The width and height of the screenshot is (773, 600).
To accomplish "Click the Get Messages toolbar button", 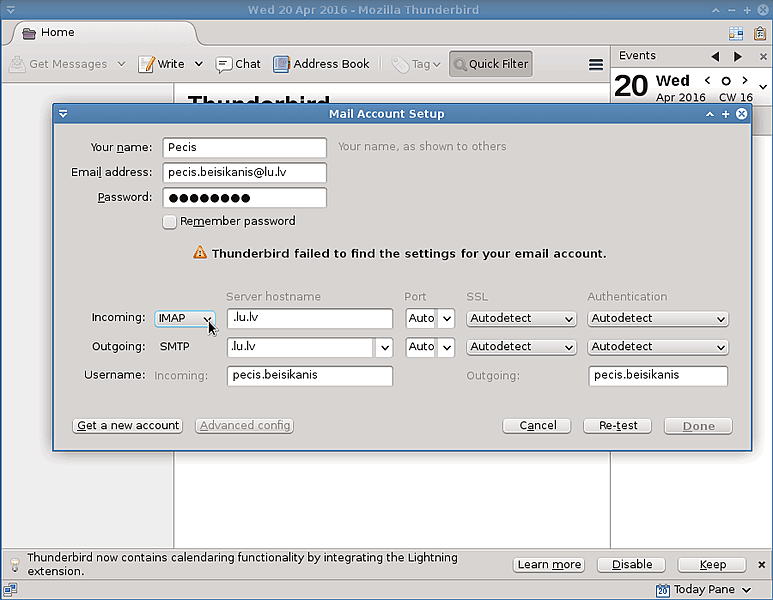I will (x=59, y=64).
